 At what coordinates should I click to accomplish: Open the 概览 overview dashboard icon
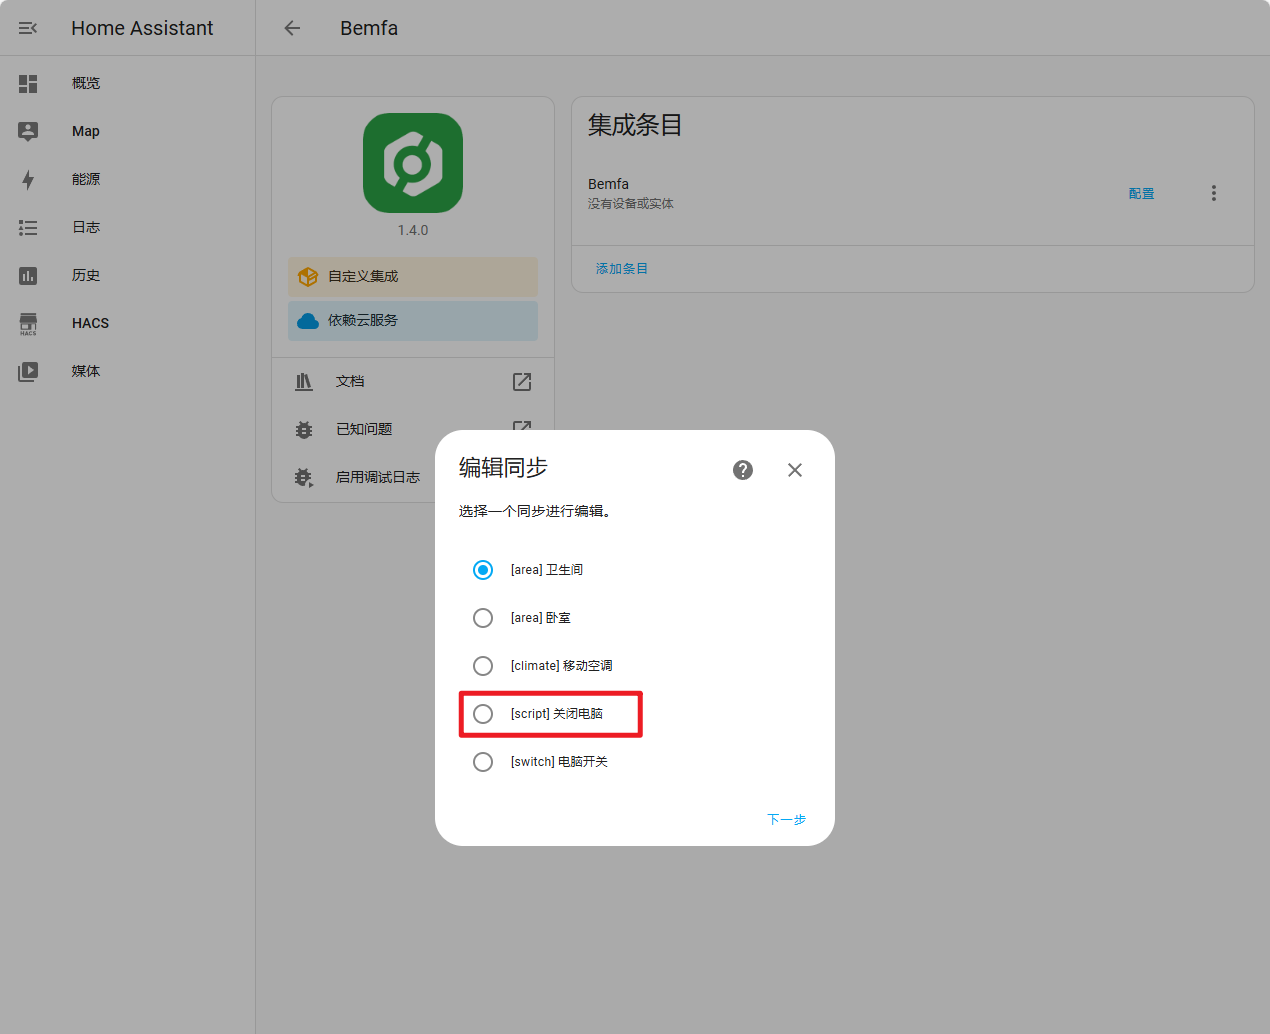click(28, 83)
